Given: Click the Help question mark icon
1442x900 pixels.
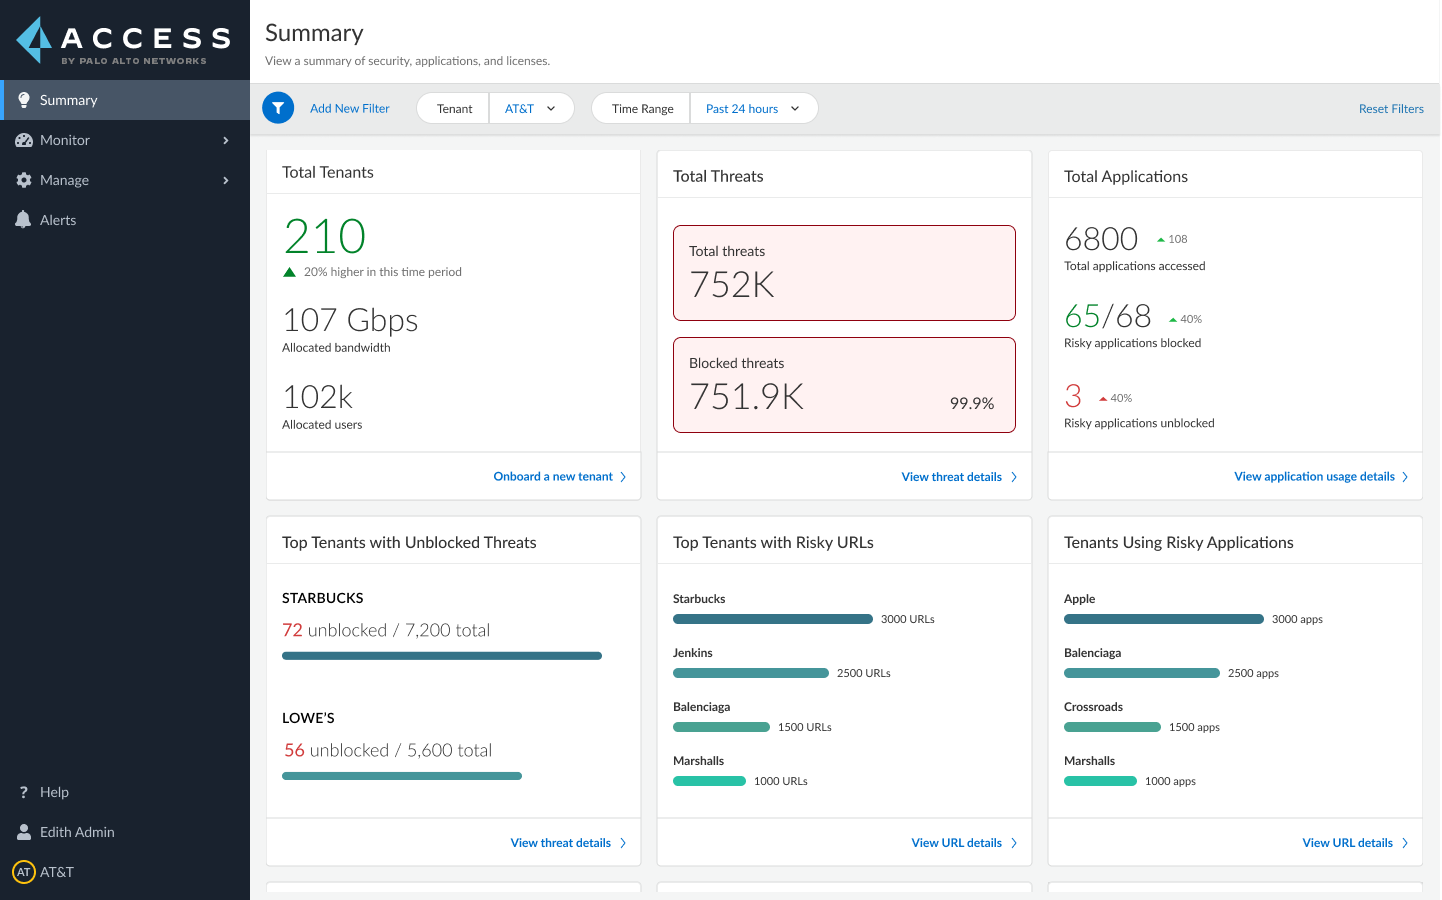Looking at the screenshot, I should (24, 792).
